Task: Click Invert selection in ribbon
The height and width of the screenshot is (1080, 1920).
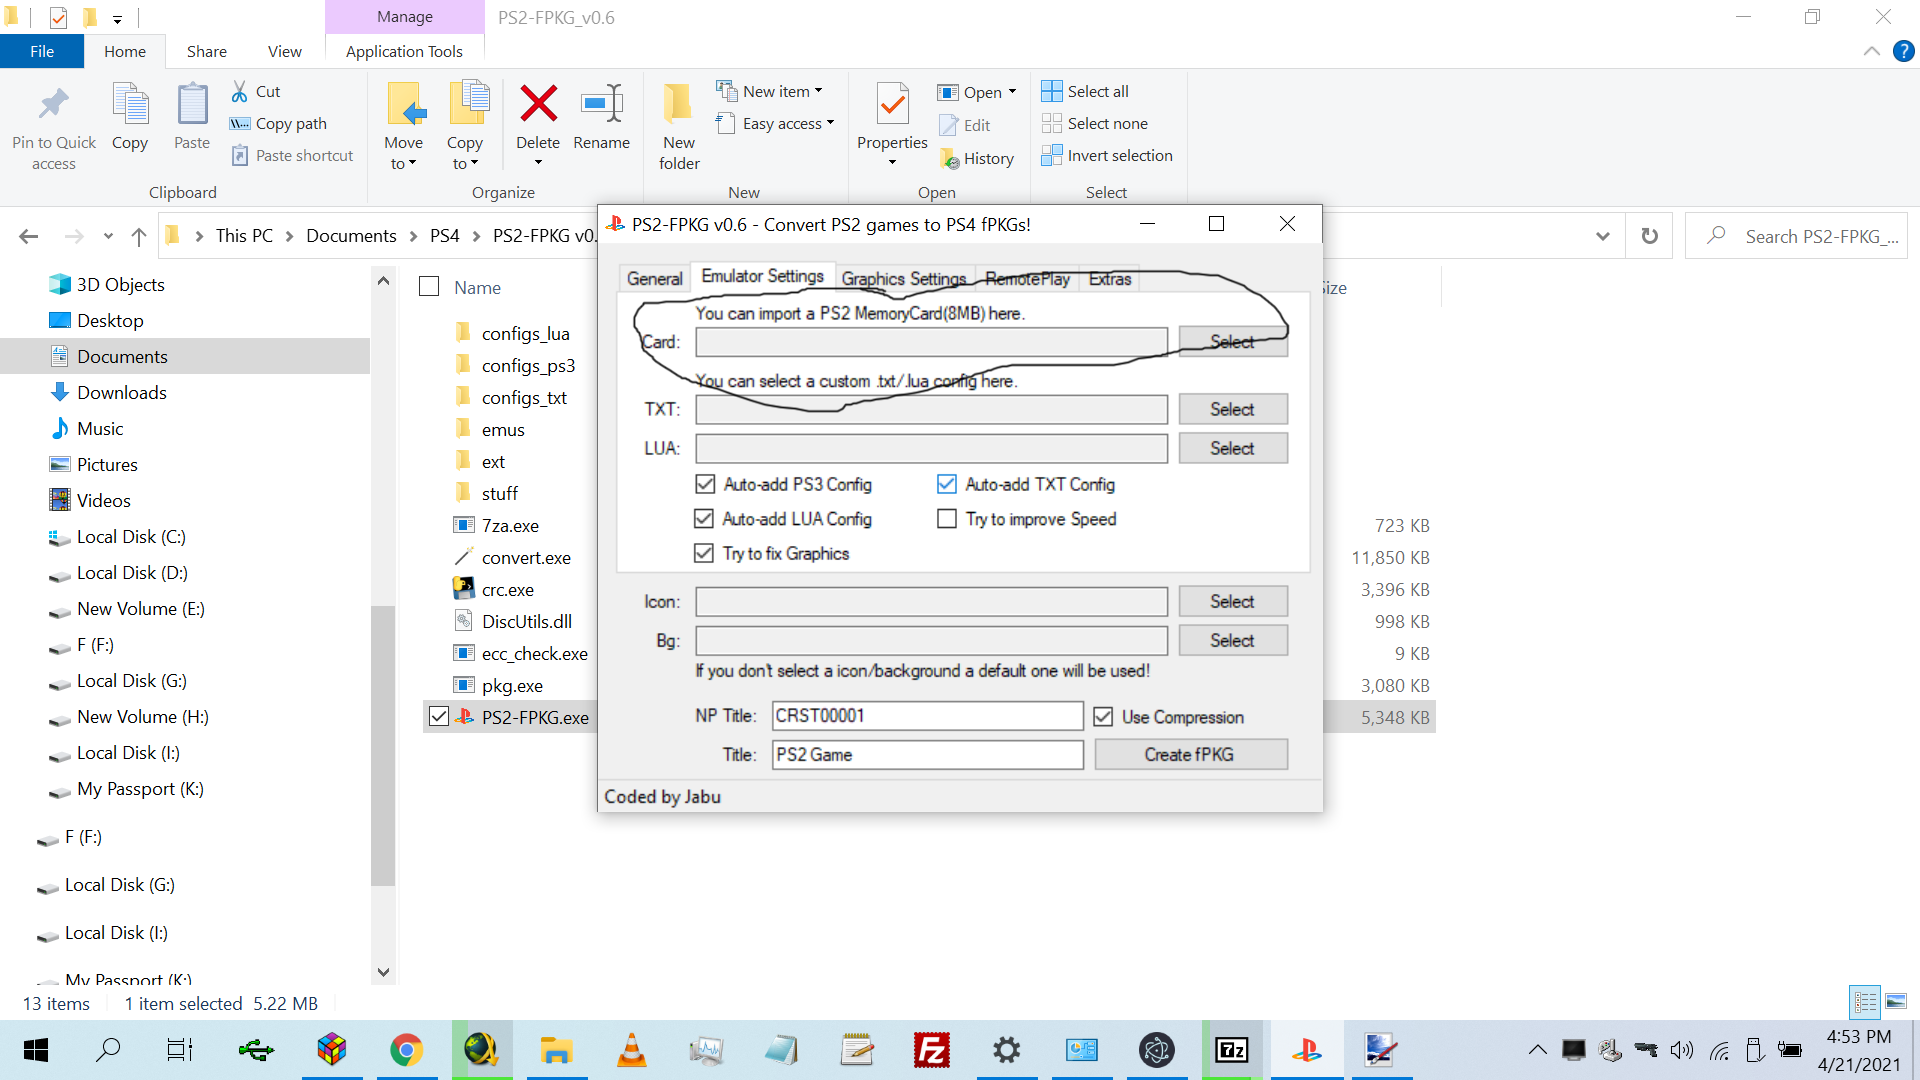Action: coord(1107,155)
